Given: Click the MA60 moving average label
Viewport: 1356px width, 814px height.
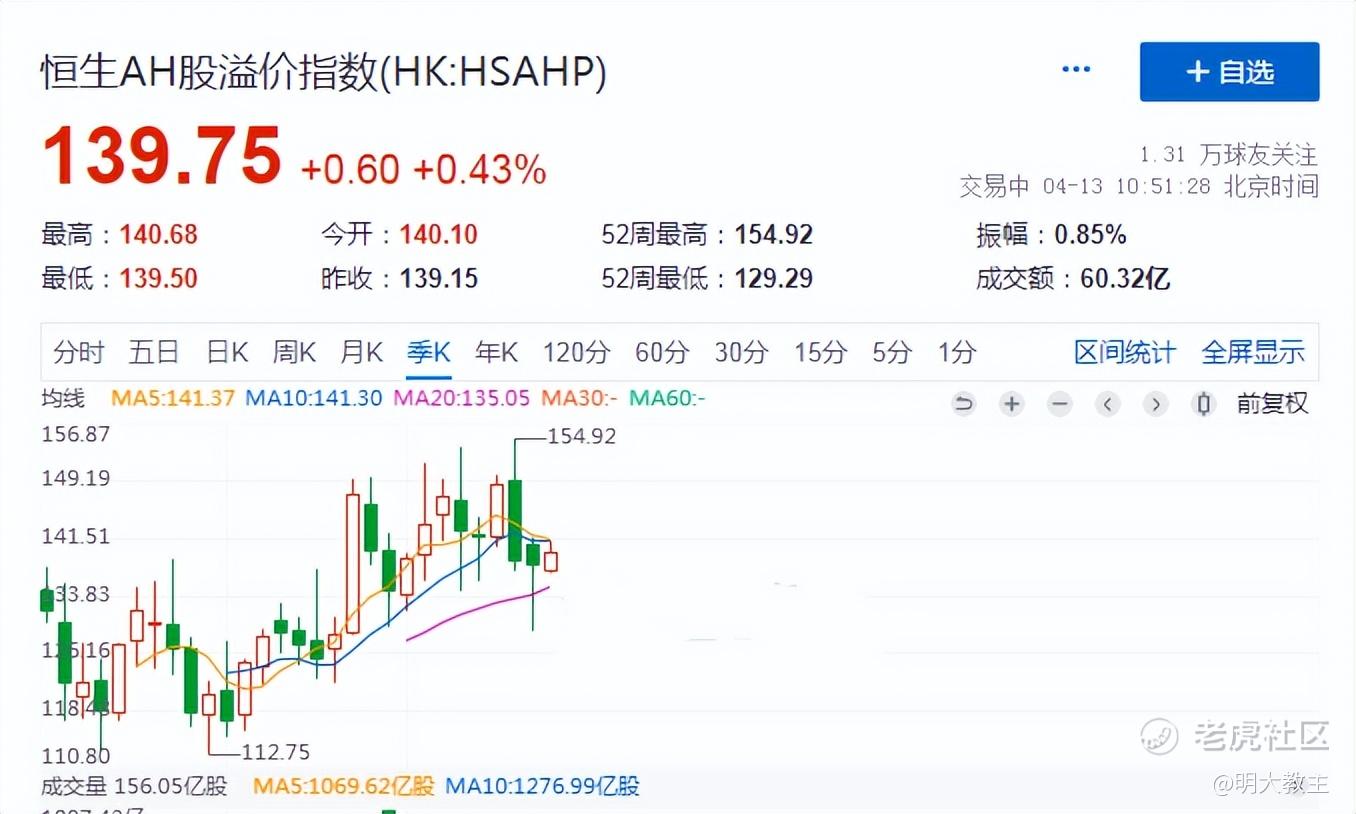Looking at the screenshot, I should pos(667,398).
